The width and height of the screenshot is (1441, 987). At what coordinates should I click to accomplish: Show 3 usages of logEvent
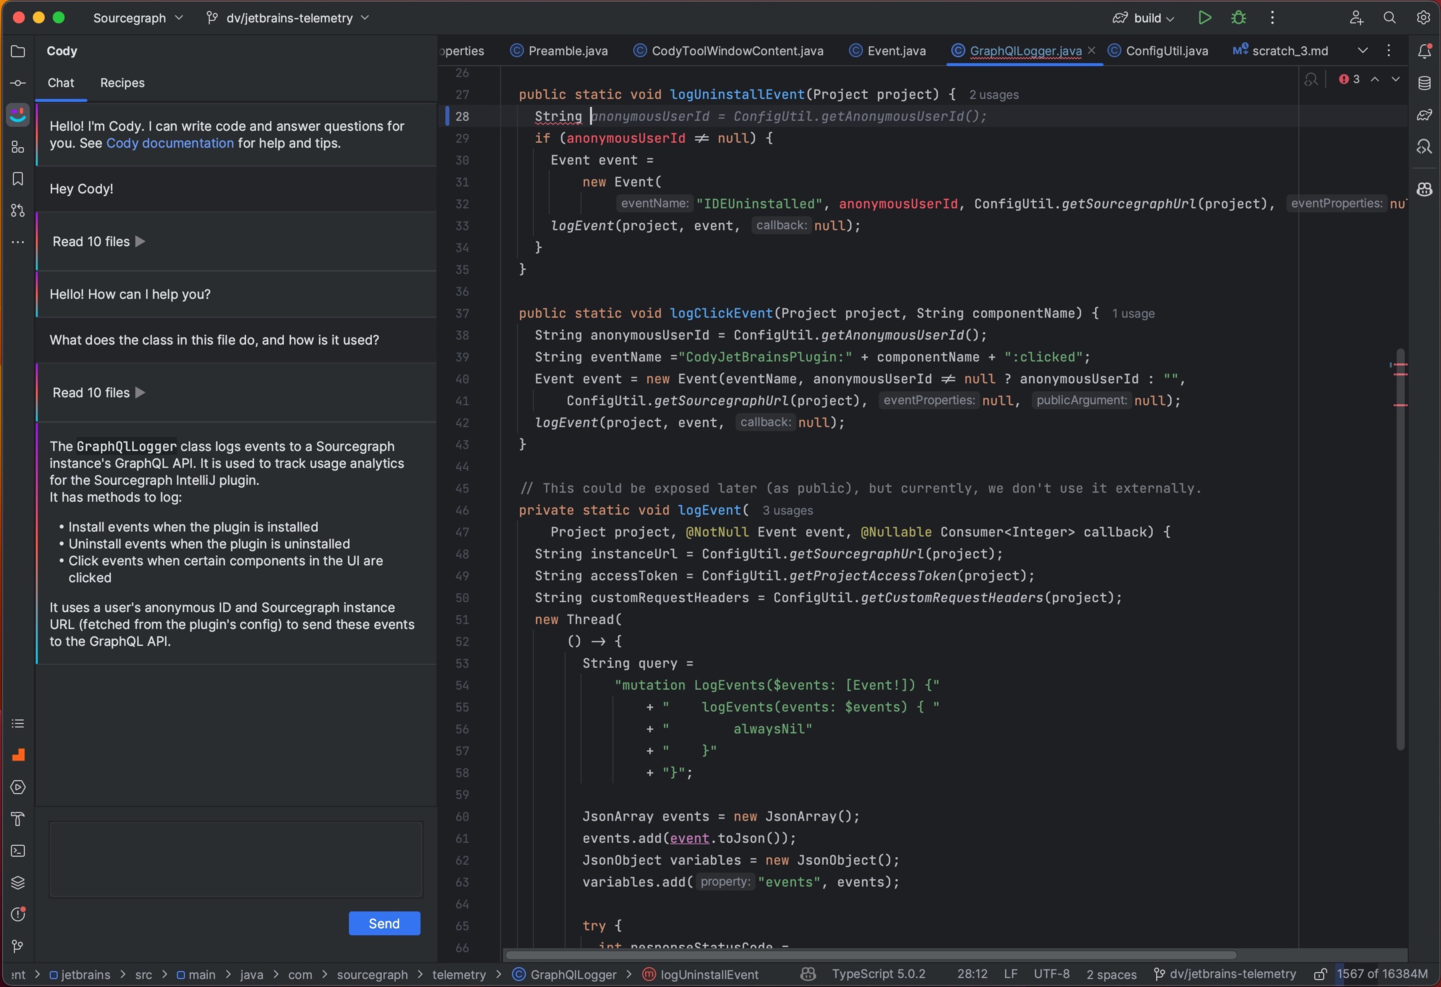(787, 511)
